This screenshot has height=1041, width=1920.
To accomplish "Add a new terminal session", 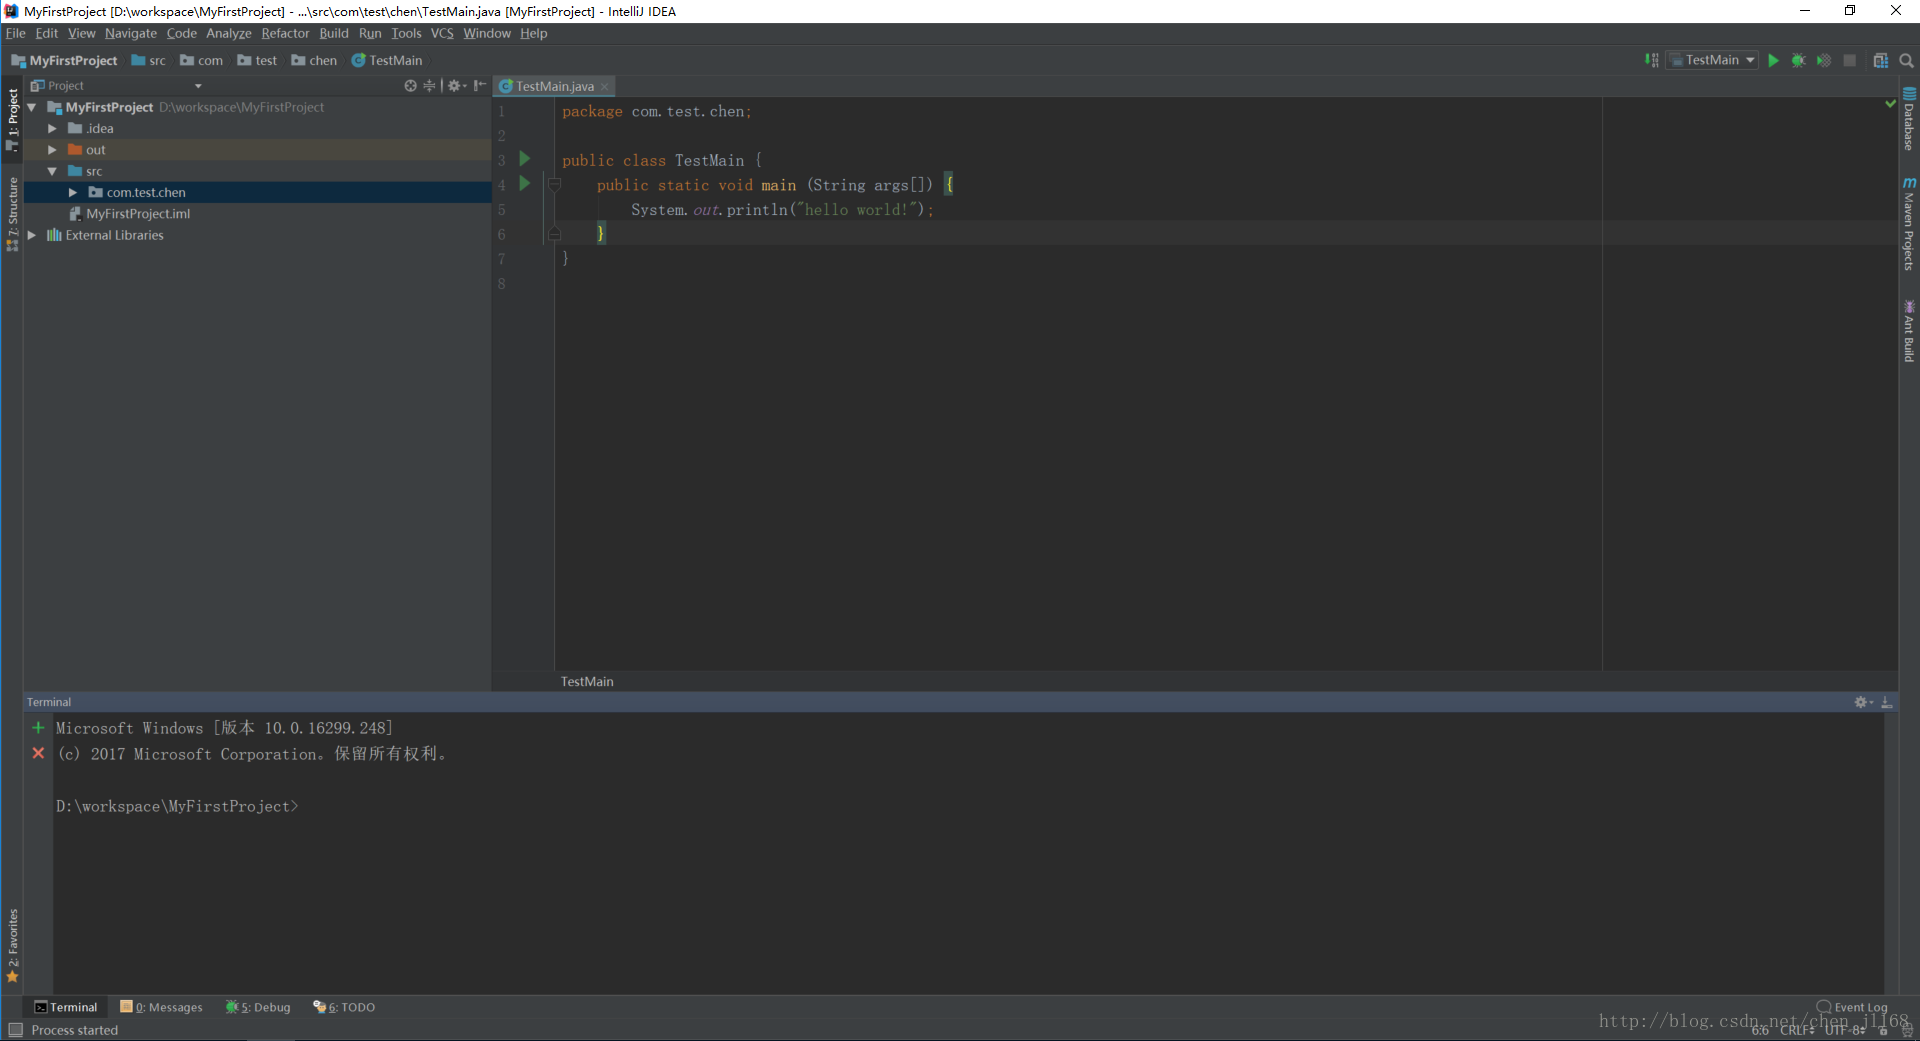I will [38, 728].
